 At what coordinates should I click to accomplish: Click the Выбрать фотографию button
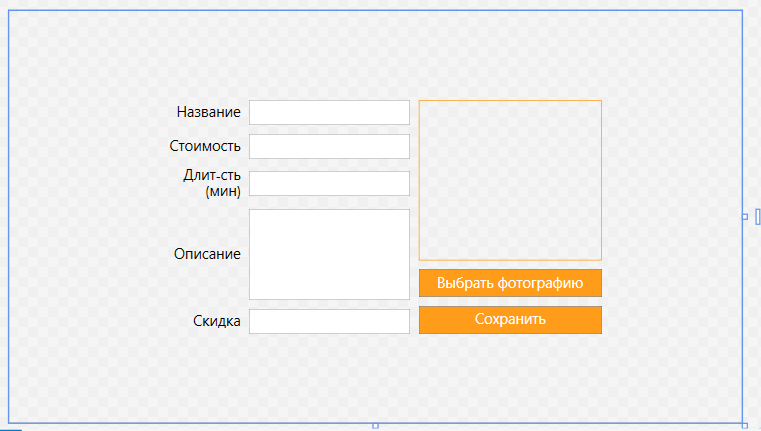point(510,283)
